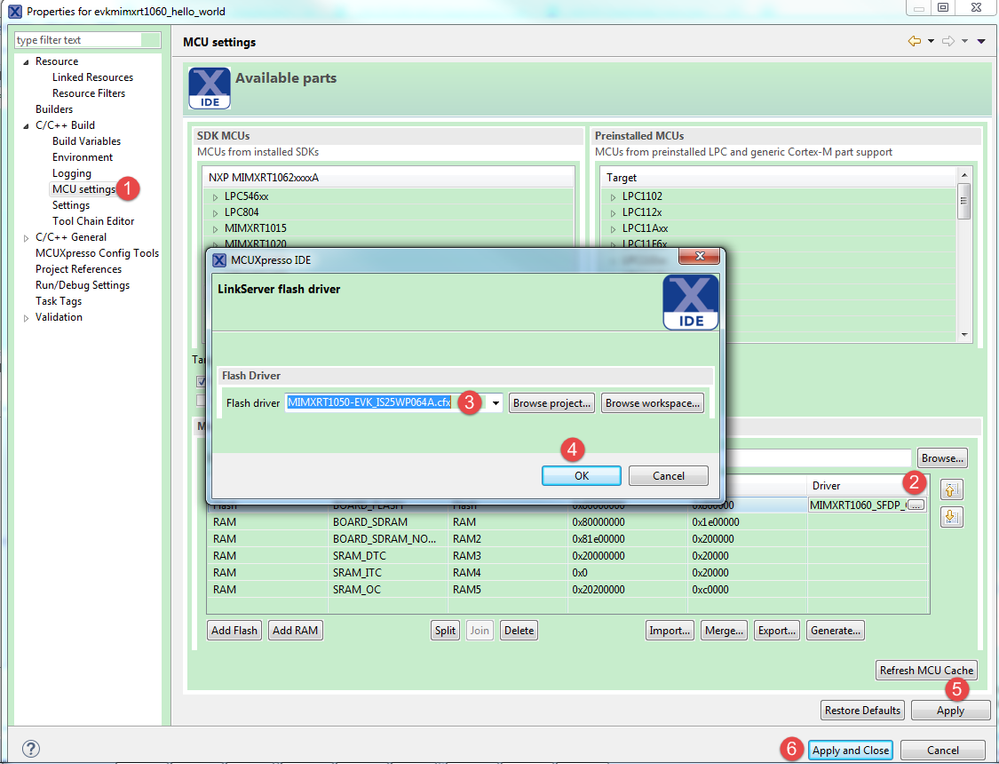Select Tool Chain Editor item

coord(93,221)
